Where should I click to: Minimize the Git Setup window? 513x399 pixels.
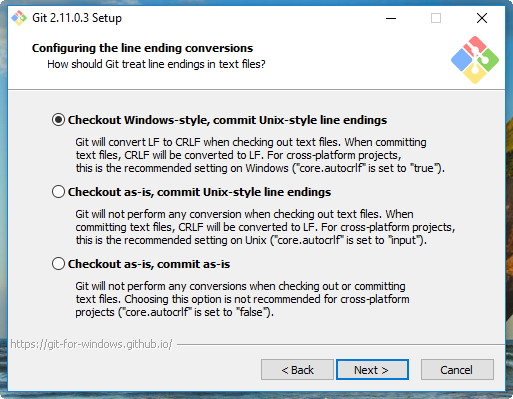tap(391, 18)
